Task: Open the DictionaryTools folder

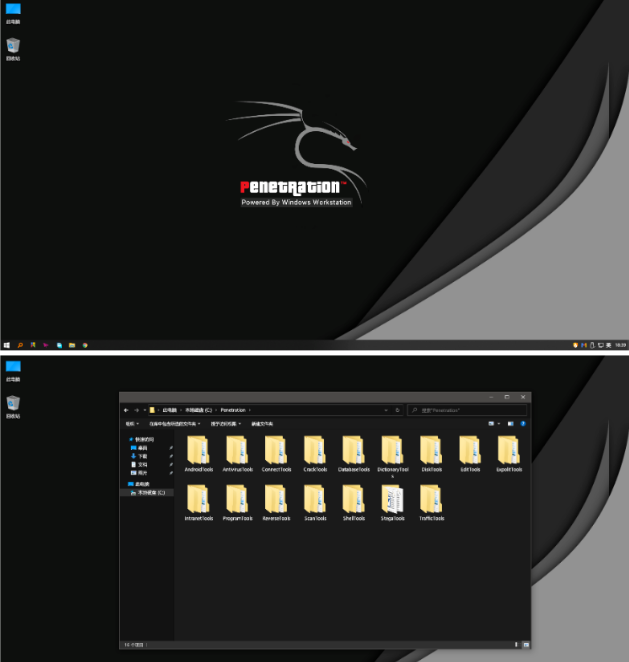Action: click(393, 456)
